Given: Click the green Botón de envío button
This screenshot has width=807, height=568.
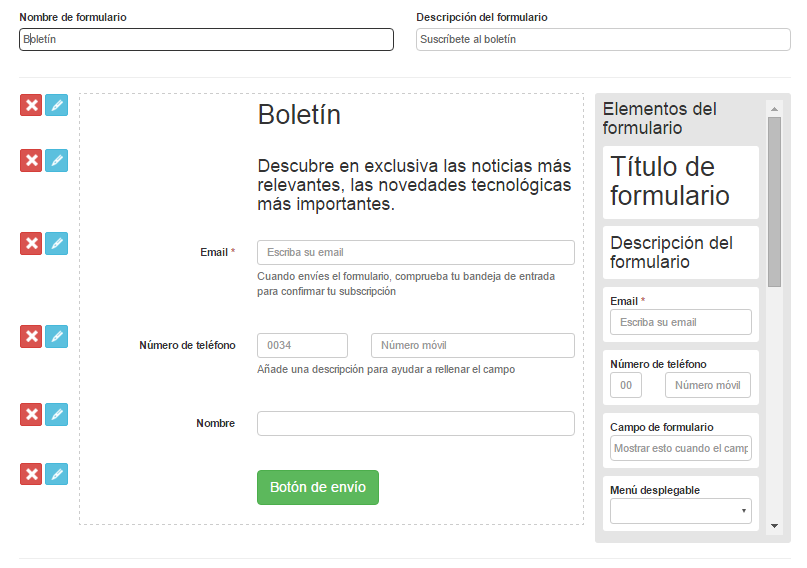Looking at the screenshot, I should pos(318,487).
